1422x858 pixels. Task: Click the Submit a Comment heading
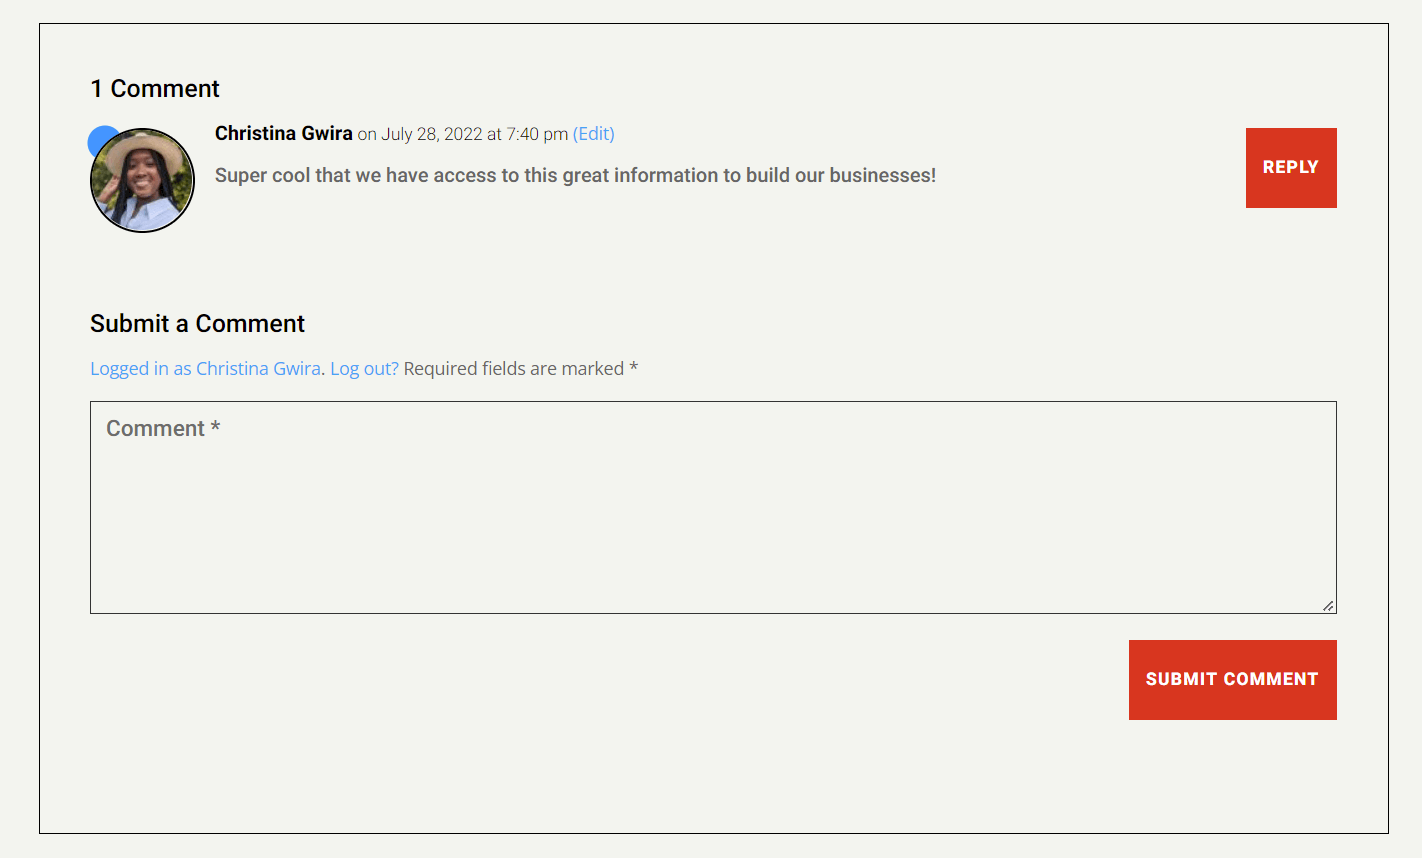point(197,323)
